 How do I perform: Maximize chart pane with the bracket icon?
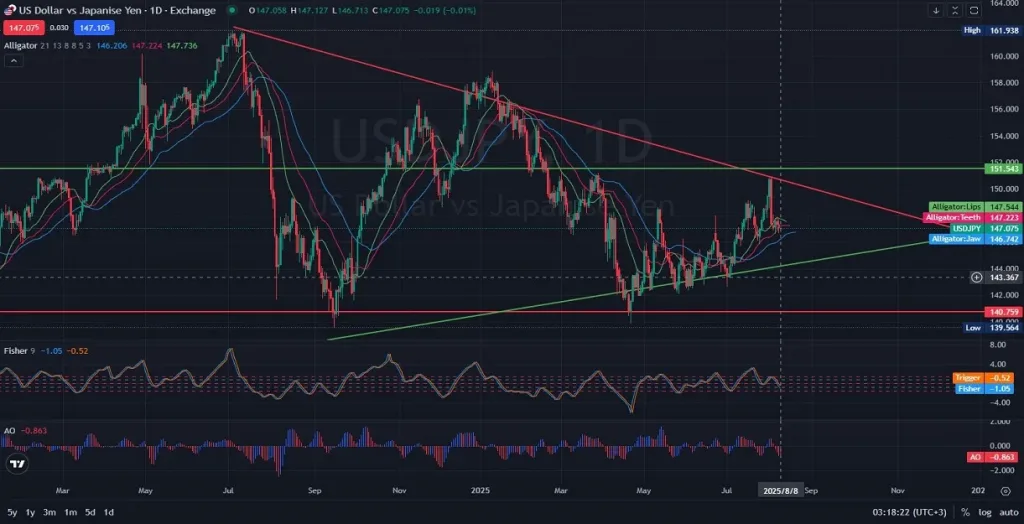pos(974,10)
